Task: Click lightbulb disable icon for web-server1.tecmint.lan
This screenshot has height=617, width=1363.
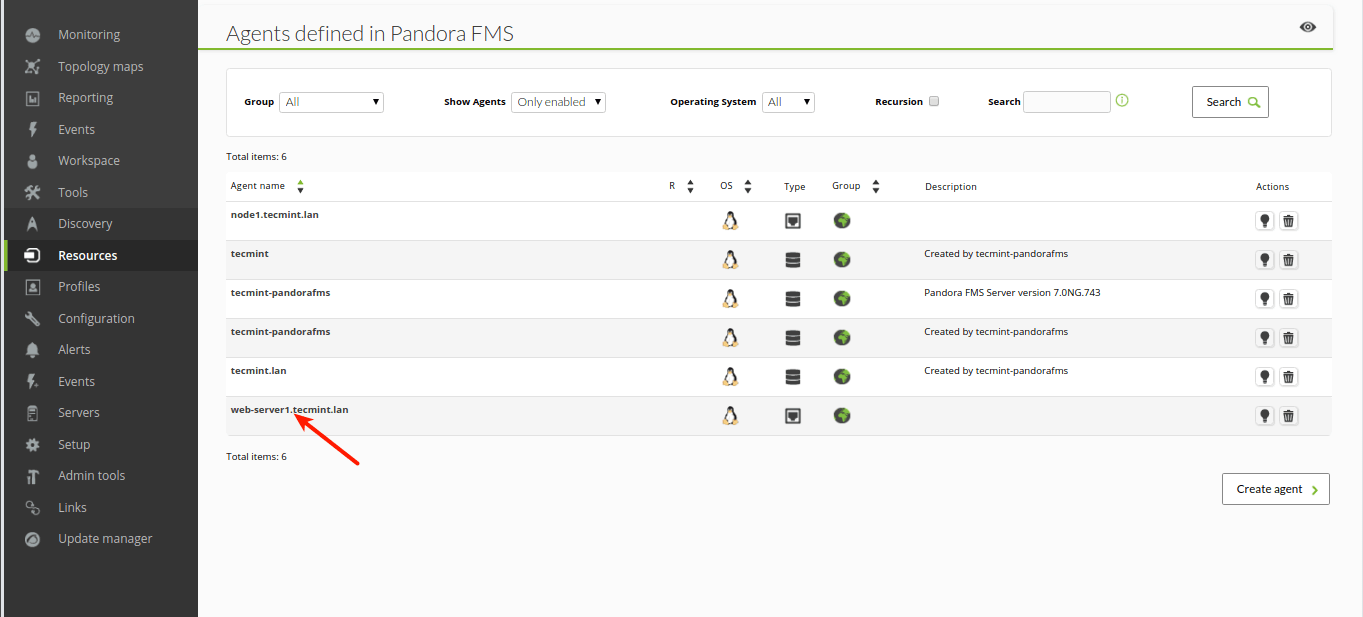Action: [1265, 416]
